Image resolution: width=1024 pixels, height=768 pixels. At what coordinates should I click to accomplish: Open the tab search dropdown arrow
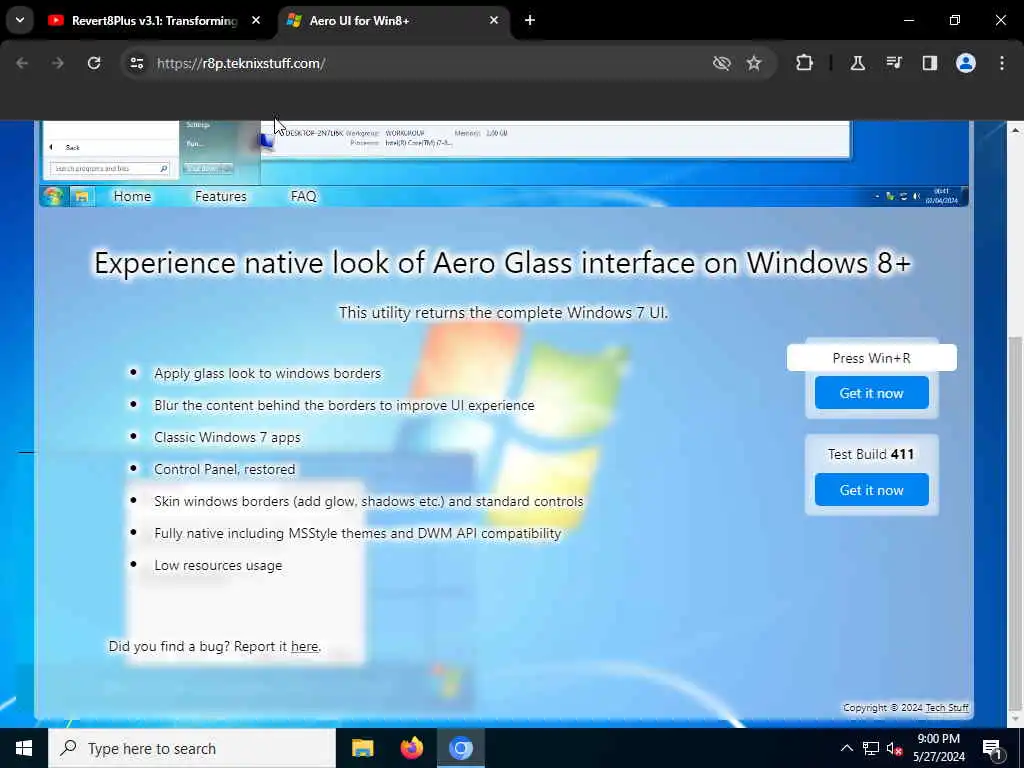(x=20, y=20)
